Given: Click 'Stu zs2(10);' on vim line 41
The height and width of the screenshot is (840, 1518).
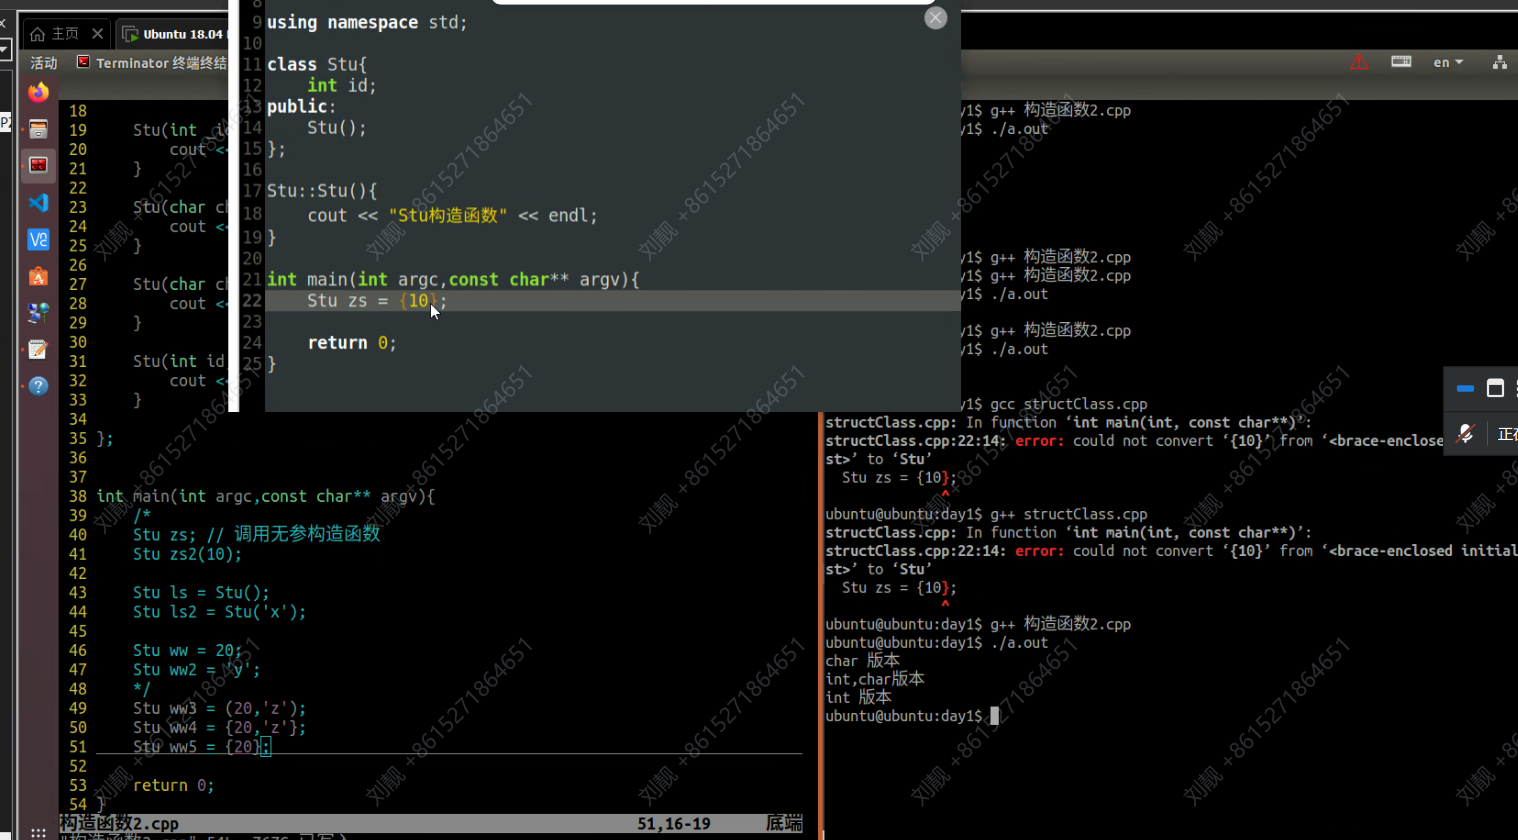Looking at the screenshot, I should (187, 554).
